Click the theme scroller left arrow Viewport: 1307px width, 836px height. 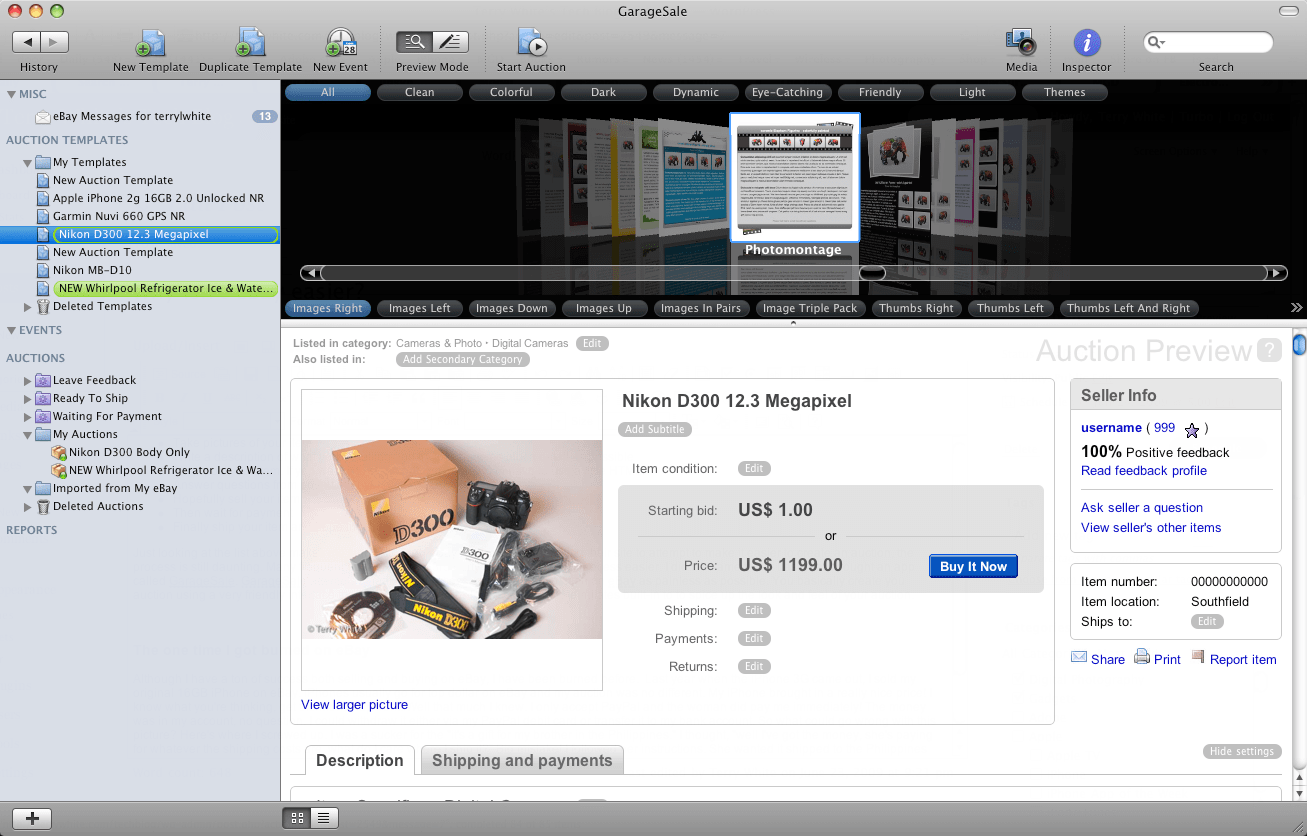point(310,273)
